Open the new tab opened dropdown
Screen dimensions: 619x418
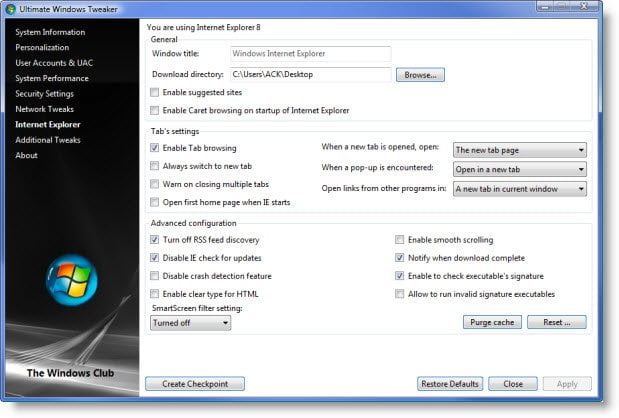(x=520, y=150)
